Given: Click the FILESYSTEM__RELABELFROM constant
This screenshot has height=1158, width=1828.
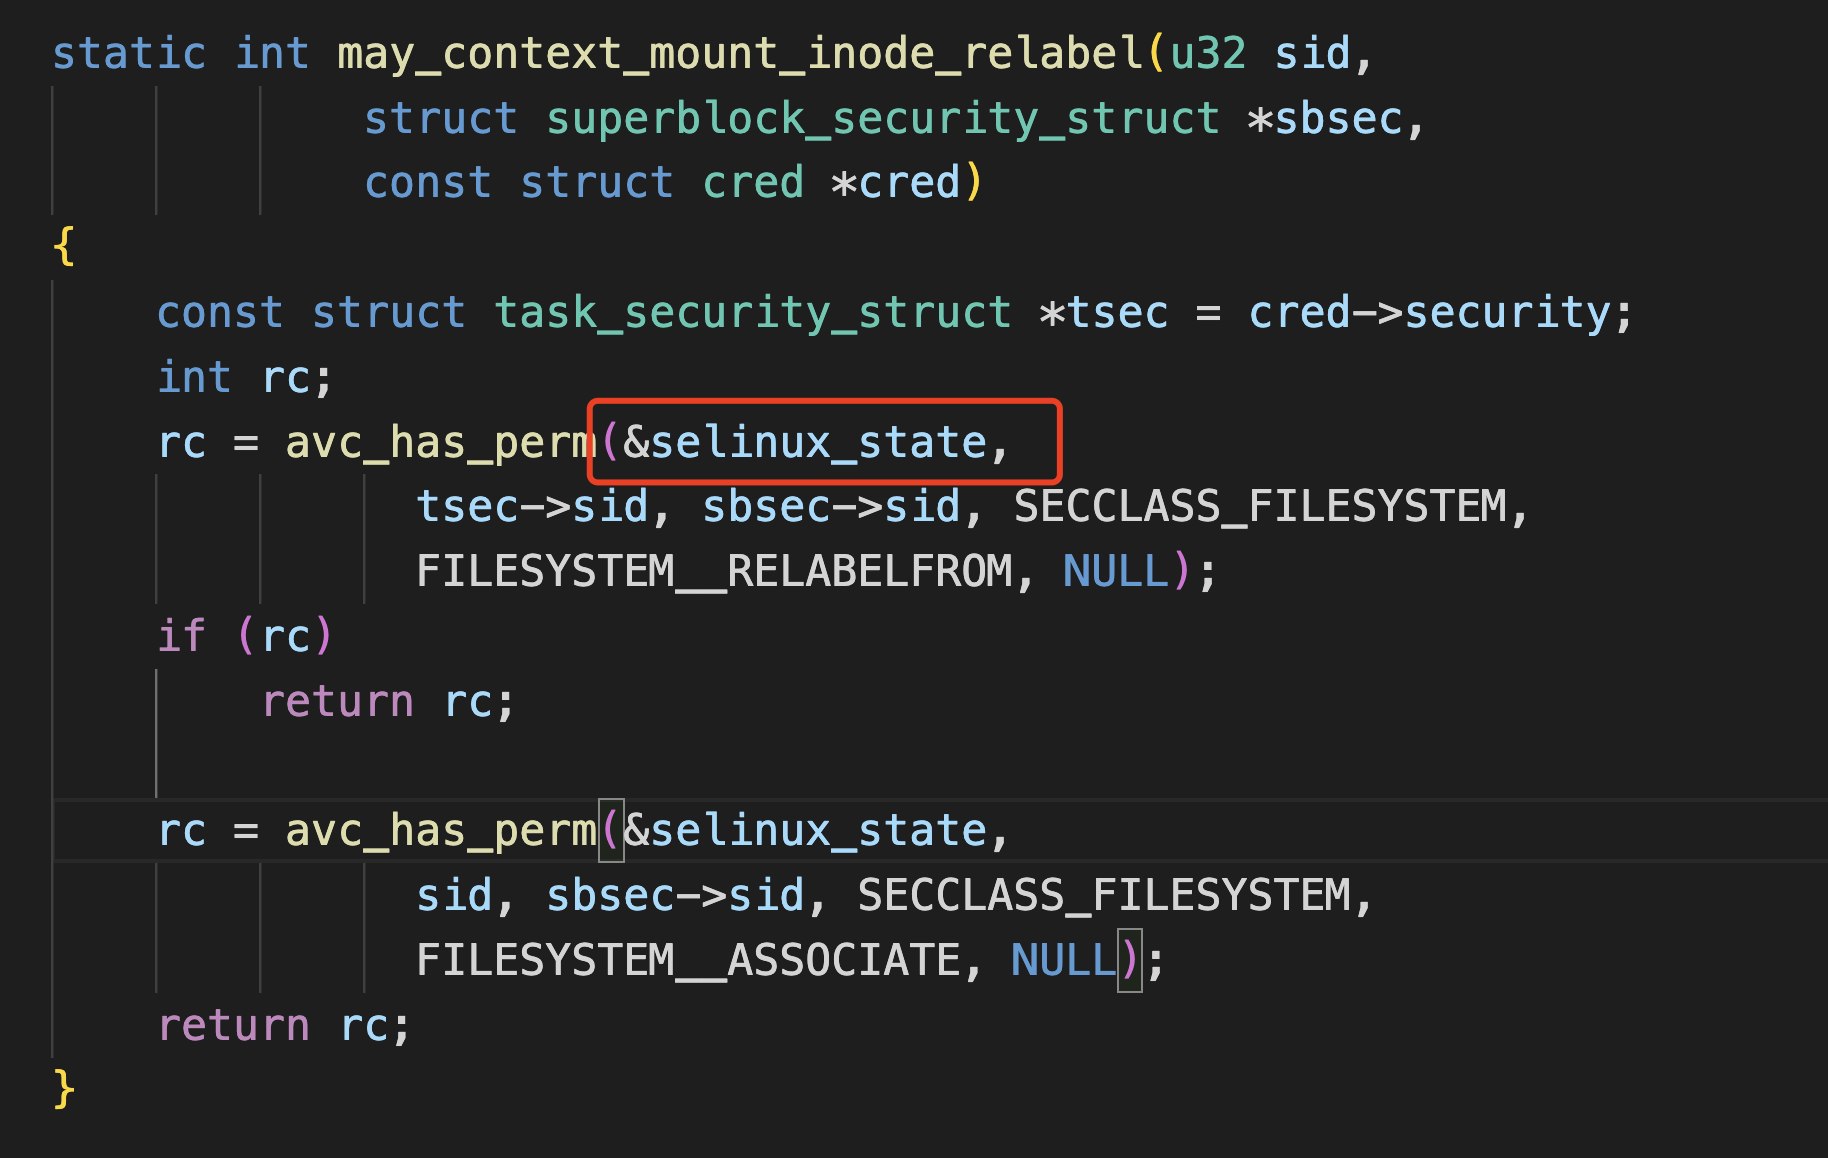Looking at the screenshot, I should [x=714, y=572].
